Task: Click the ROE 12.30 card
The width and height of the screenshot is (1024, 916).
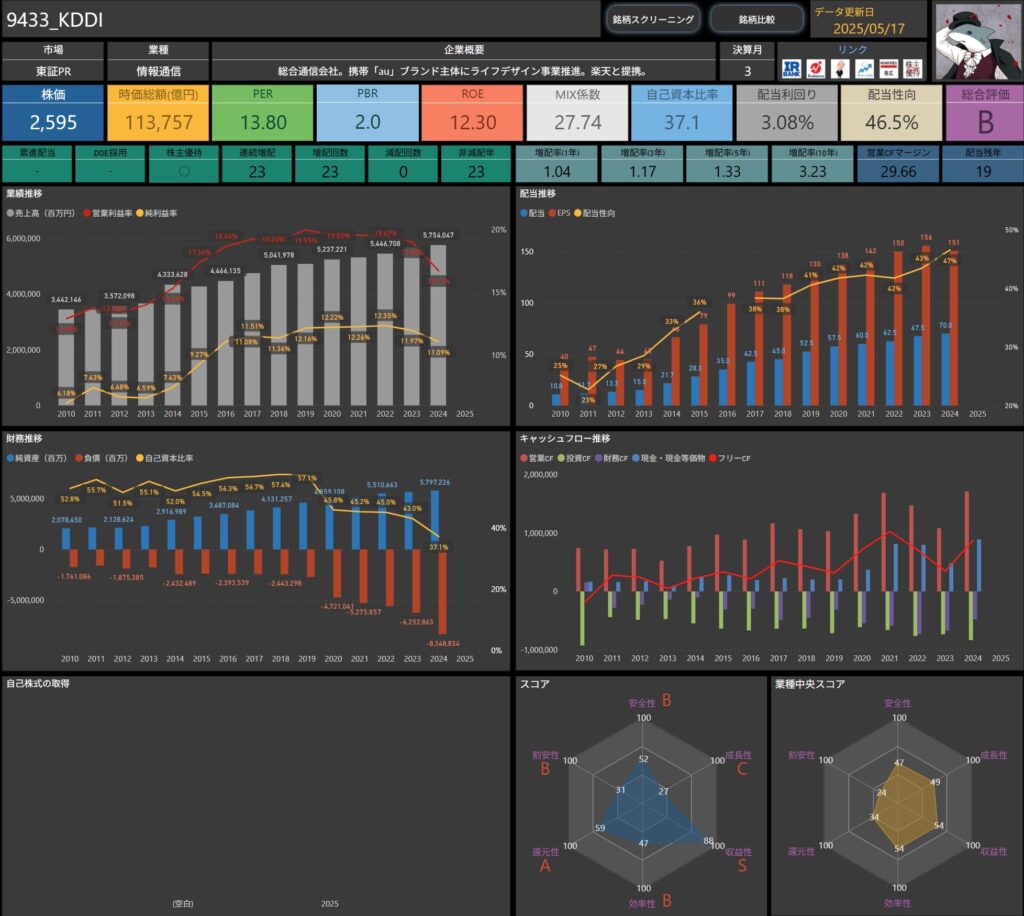Action: click(472, 112)
